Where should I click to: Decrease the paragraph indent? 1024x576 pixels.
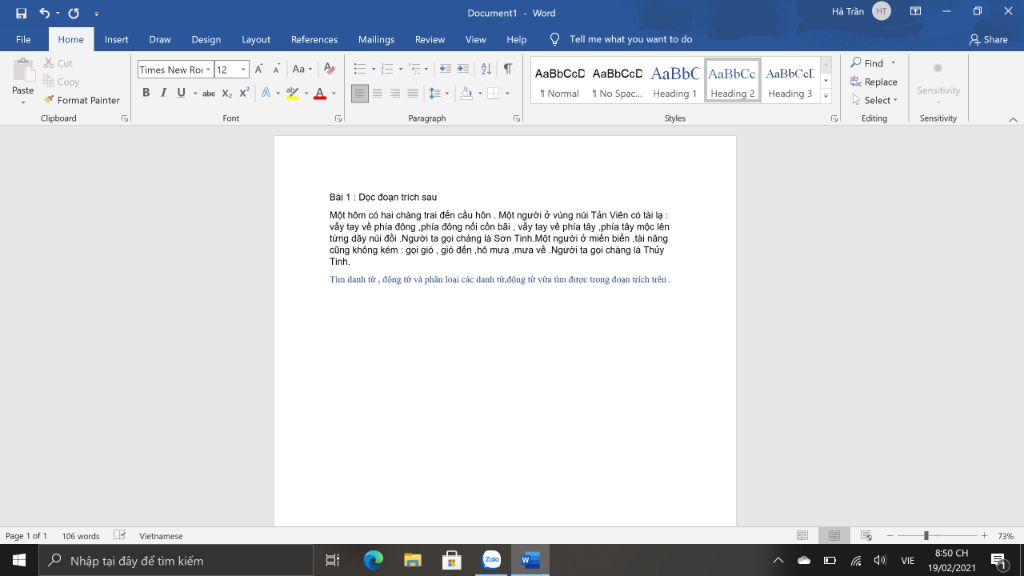pyautogui.click(x=445, y=69)
